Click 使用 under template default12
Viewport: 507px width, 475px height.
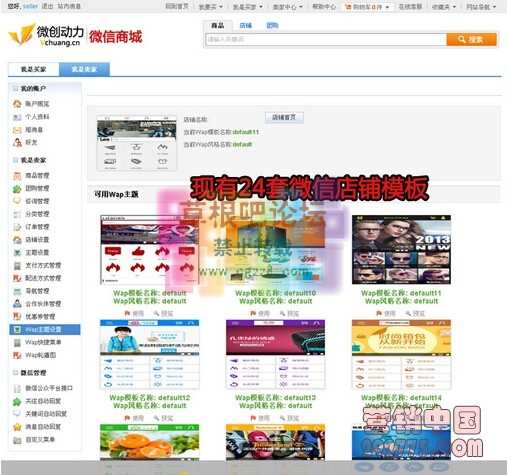134,418
